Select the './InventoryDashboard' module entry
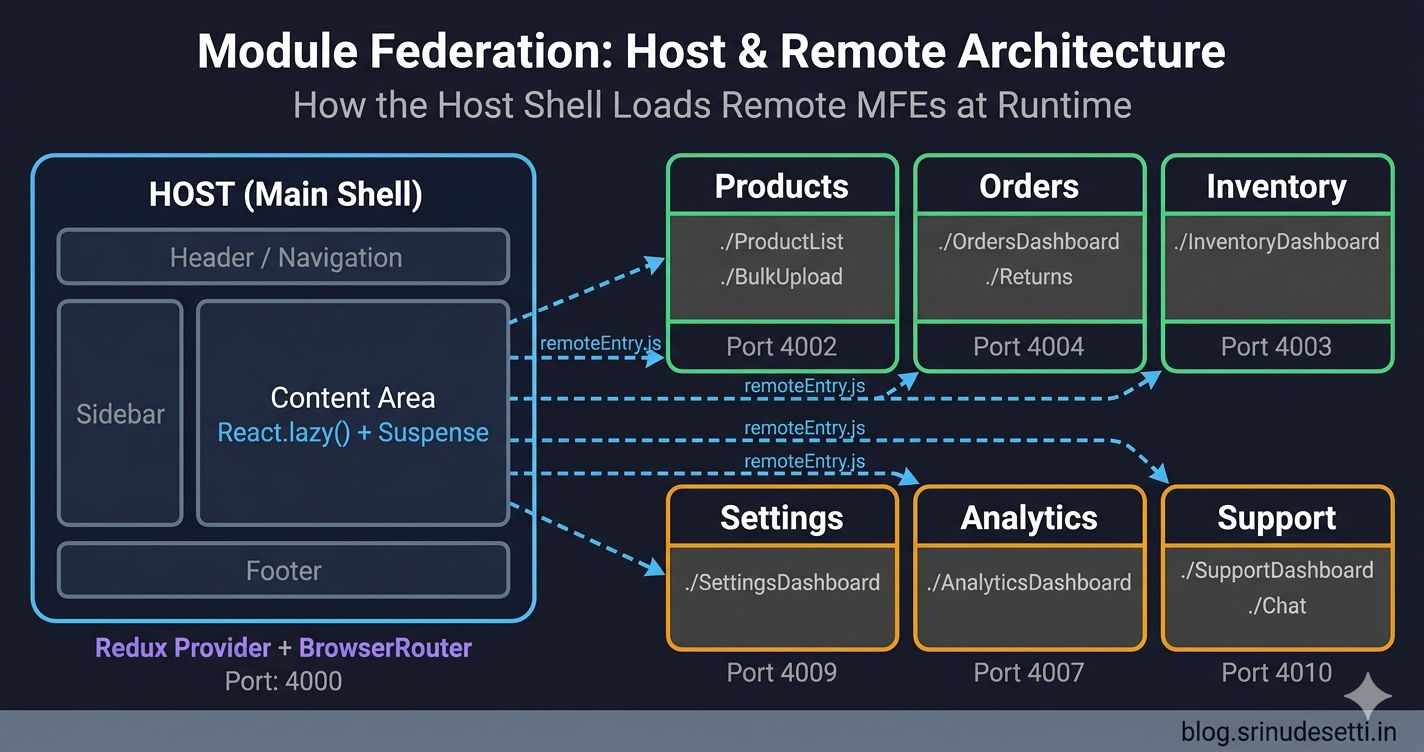The image size is (1424, 752). click(1277, 242)
